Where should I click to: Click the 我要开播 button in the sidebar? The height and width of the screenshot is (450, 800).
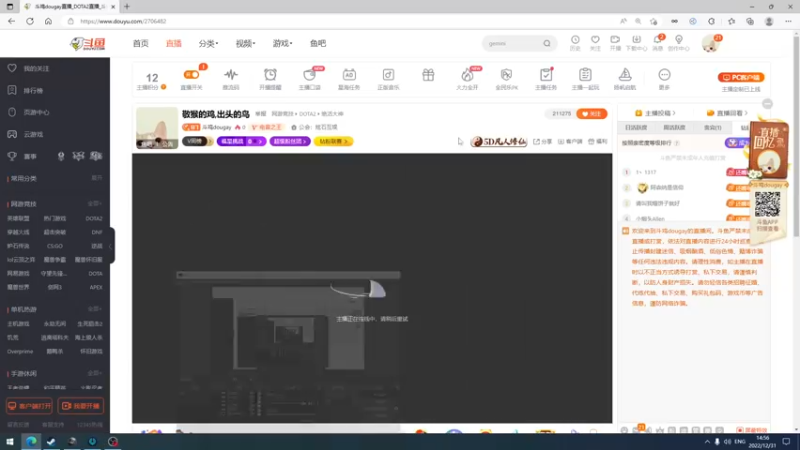tap(81, 406)
